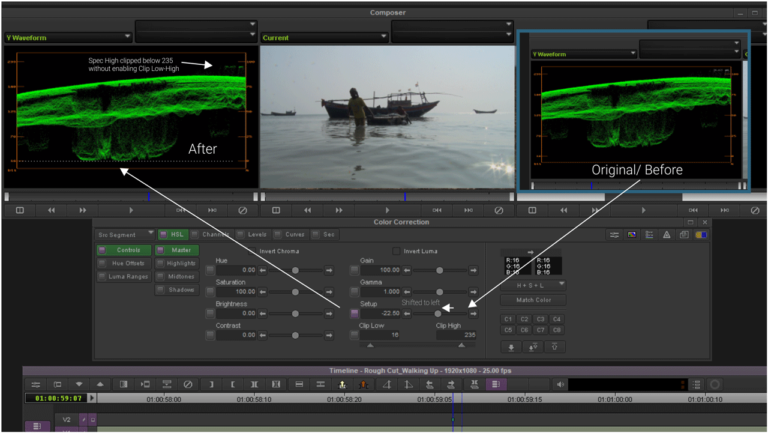Click the highlighted purple color correction mode icon

click(x=496, y=385)
